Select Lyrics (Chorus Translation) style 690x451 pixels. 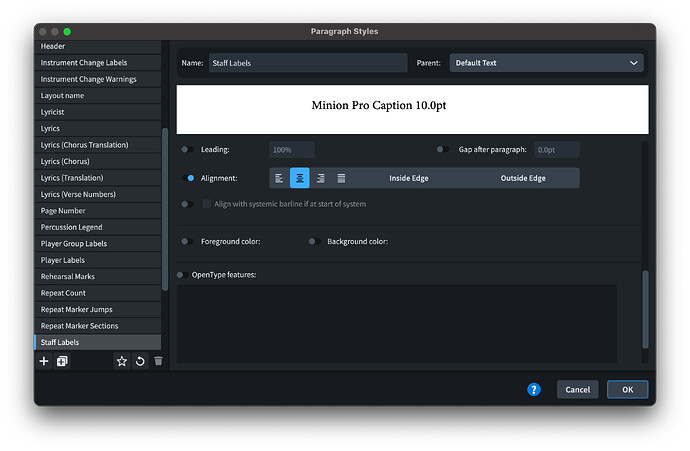[x=98, y=145]
